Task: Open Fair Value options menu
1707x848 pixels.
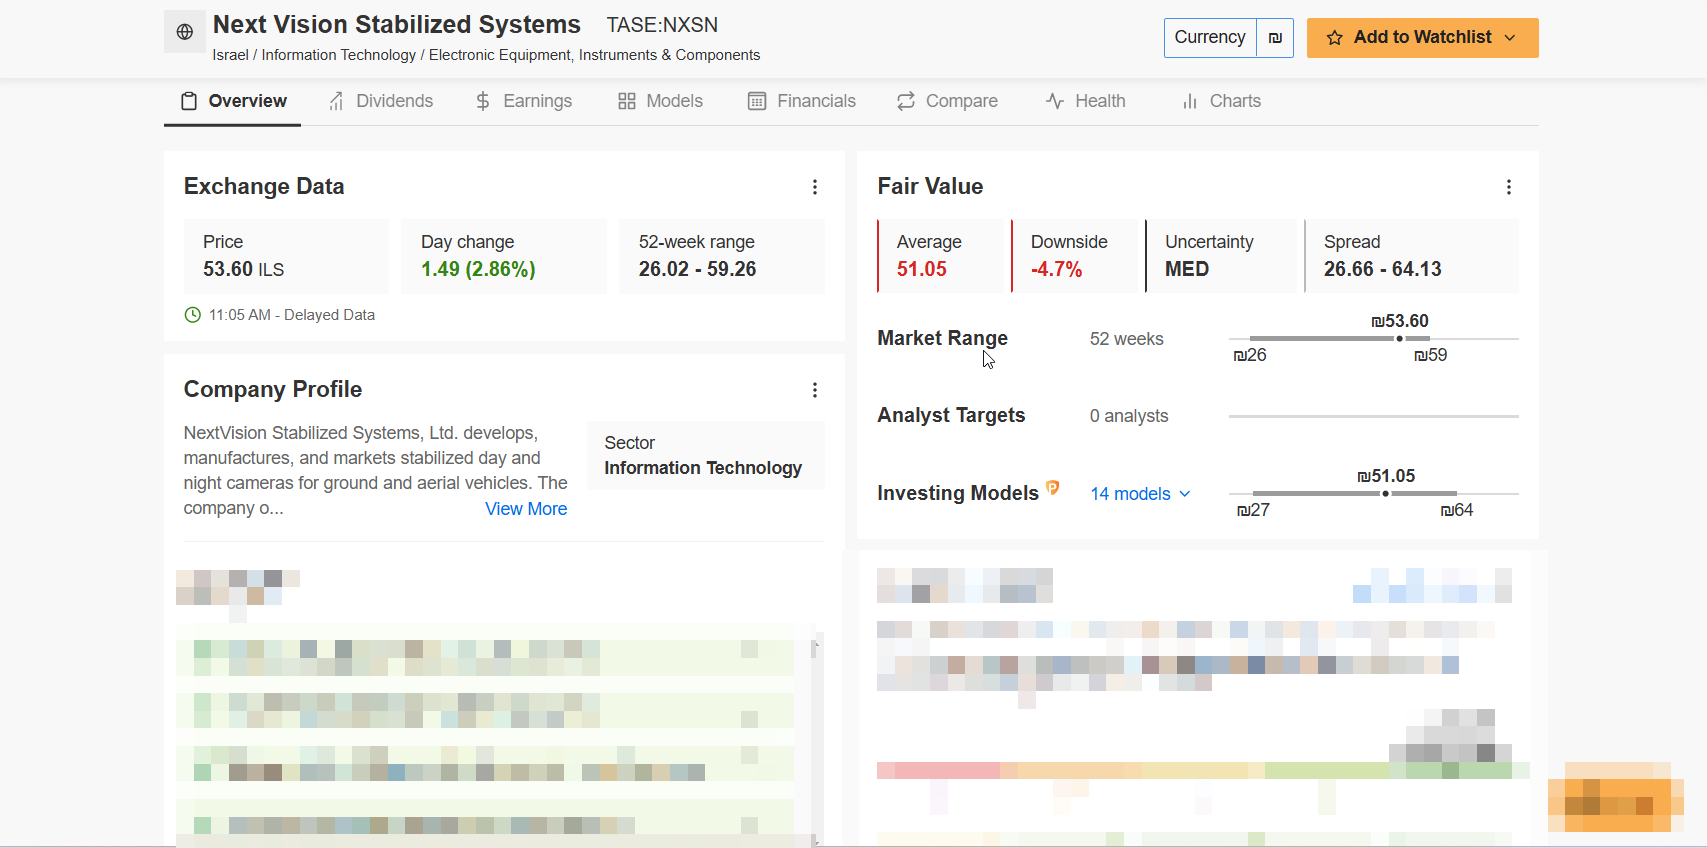Action: (1509, 187)
